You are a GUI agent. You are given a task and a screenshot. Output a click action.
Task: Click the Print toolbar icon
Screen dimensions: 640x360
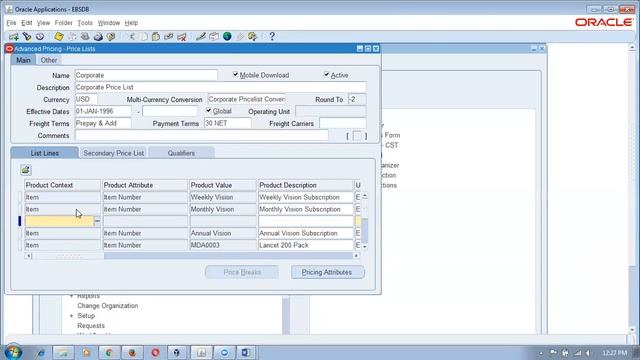click(98, 37)
